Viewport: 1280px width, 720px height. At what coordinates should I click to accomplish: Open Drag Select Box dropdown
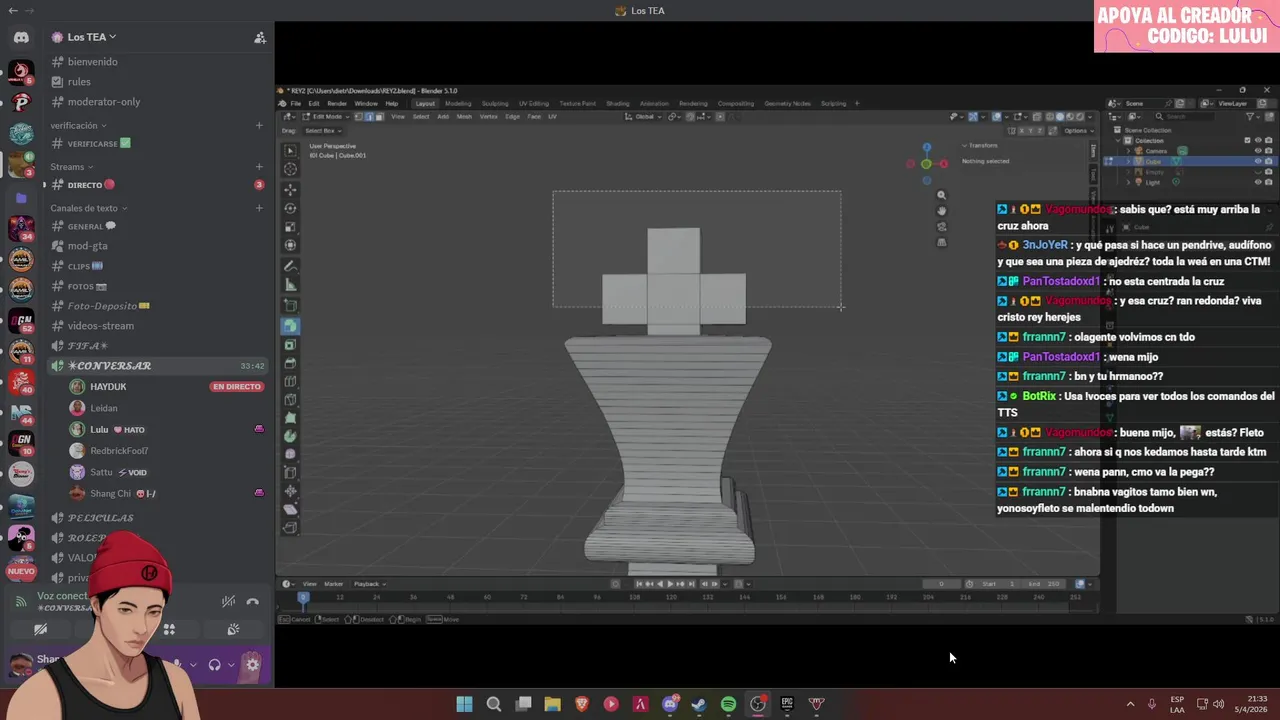(x=322, y=131)
